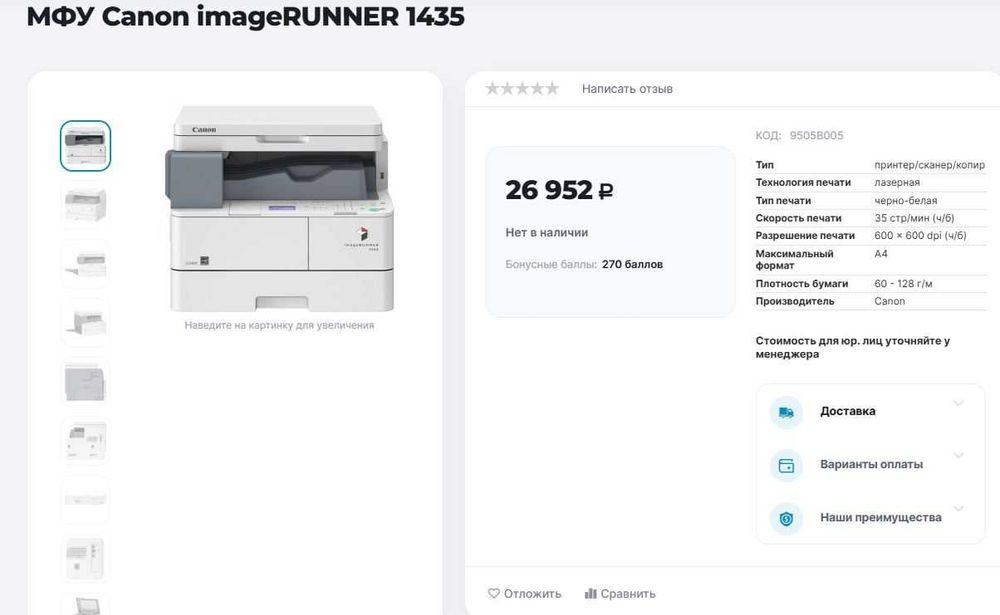Click the Стоимость для юр. лиц notice
The height and width of the screenshot is (615, 1000).
pos(853,347)
